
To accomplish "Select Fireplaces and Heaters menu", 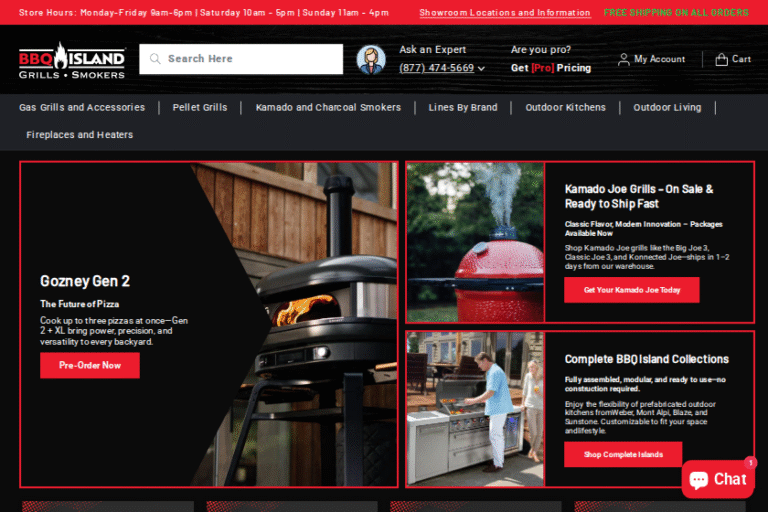I will (x=80, y=134).
